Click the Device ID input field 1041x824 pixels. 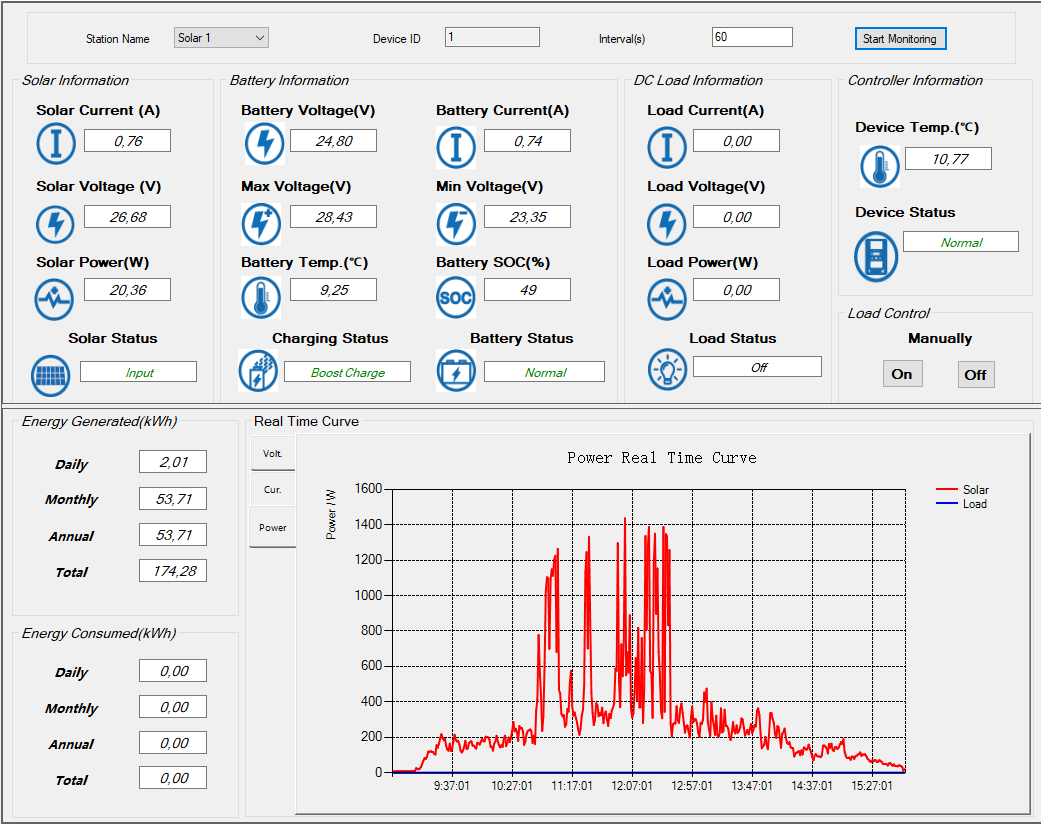[492, 37]
